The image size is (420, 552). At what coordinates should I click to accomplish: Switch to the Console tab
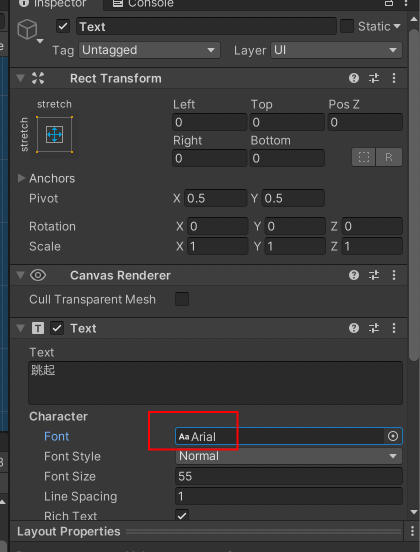(143, 4)
